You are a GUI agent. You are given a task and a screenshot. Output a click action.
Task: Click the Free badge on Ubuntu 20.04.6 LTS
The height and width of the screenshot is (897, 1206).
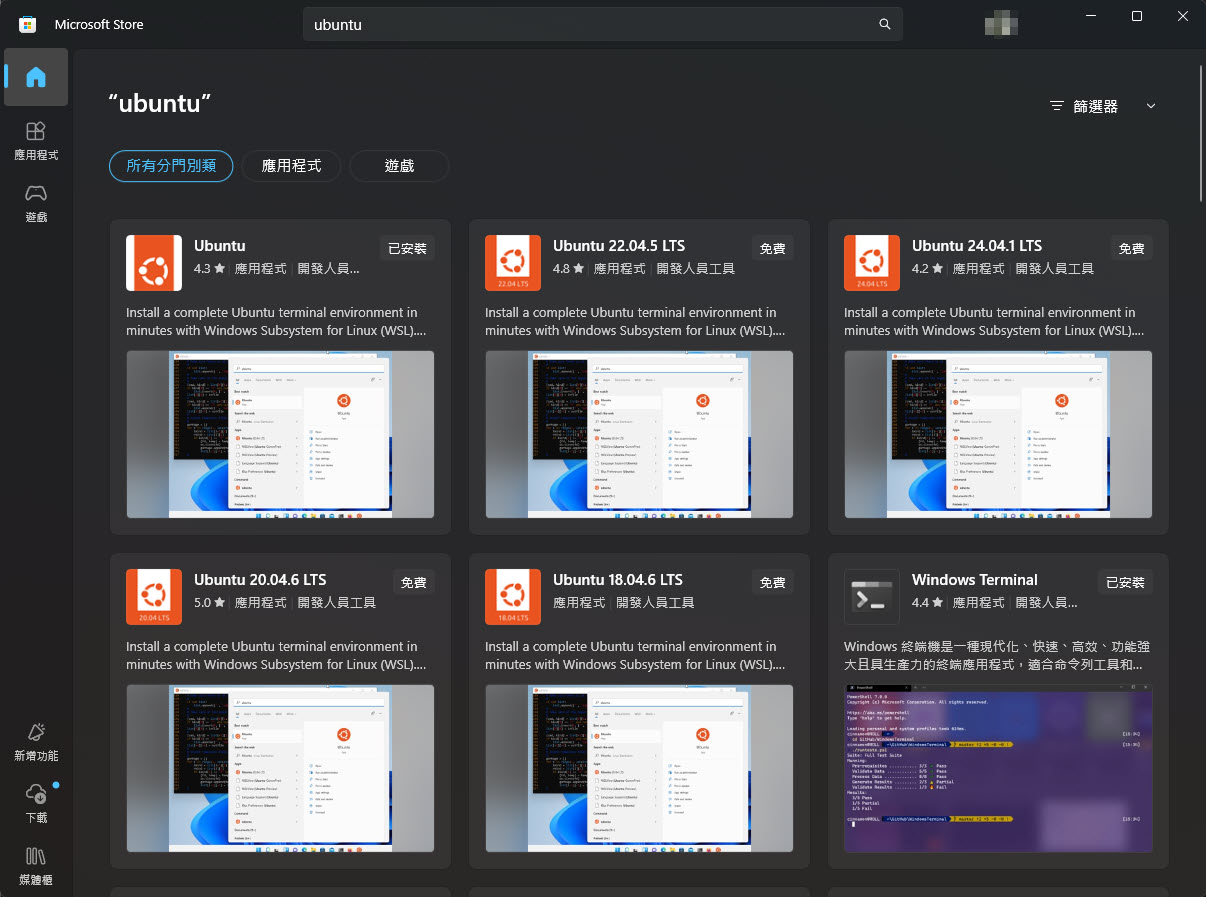click(x=413, y=582)
